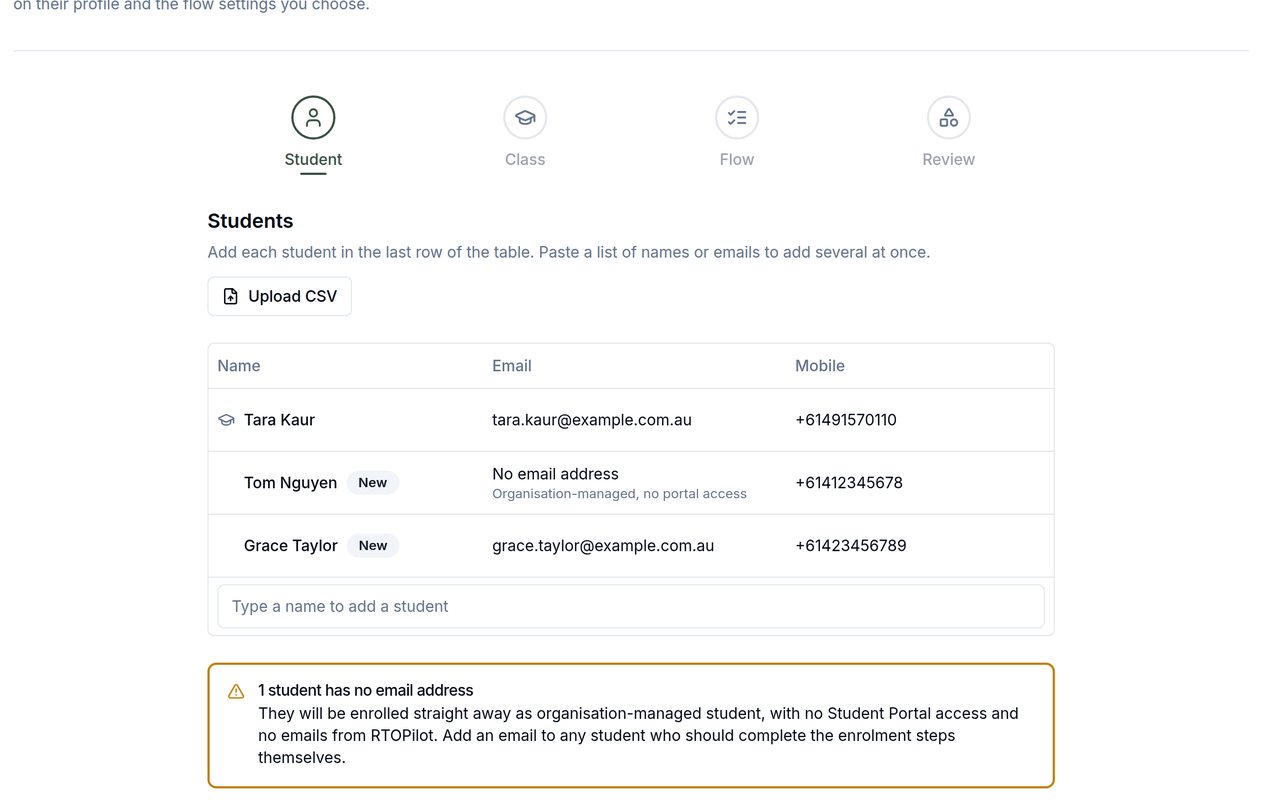Go to the Flow step label
The width and height of the screenshot is (1280, 800).
click(737, 159)
